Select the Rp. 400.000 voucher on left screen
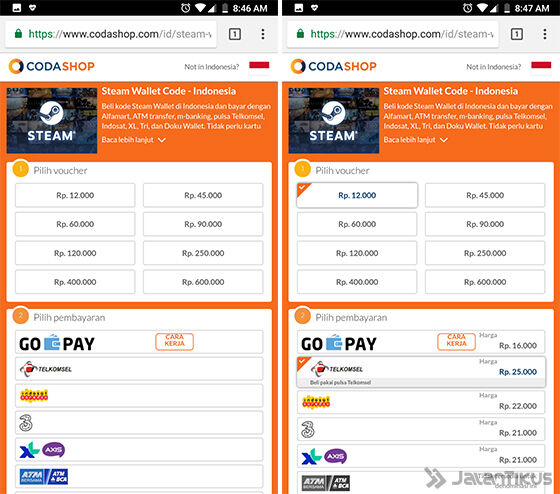 click(x=75, y=282)
